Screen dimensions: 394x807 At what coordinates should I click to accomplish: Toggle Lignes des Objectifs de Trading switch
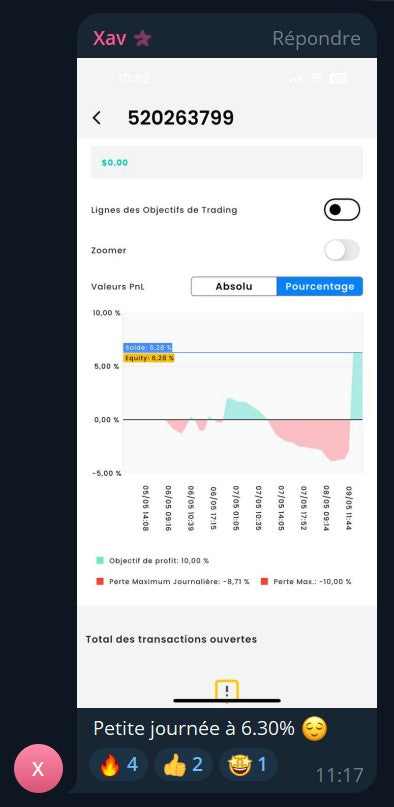[x=342, y=209]
